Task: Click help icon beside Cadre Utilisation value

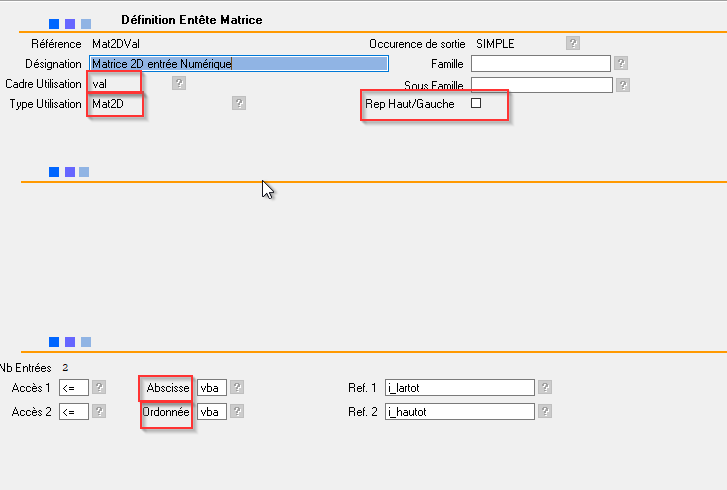Action: point(179,83)
